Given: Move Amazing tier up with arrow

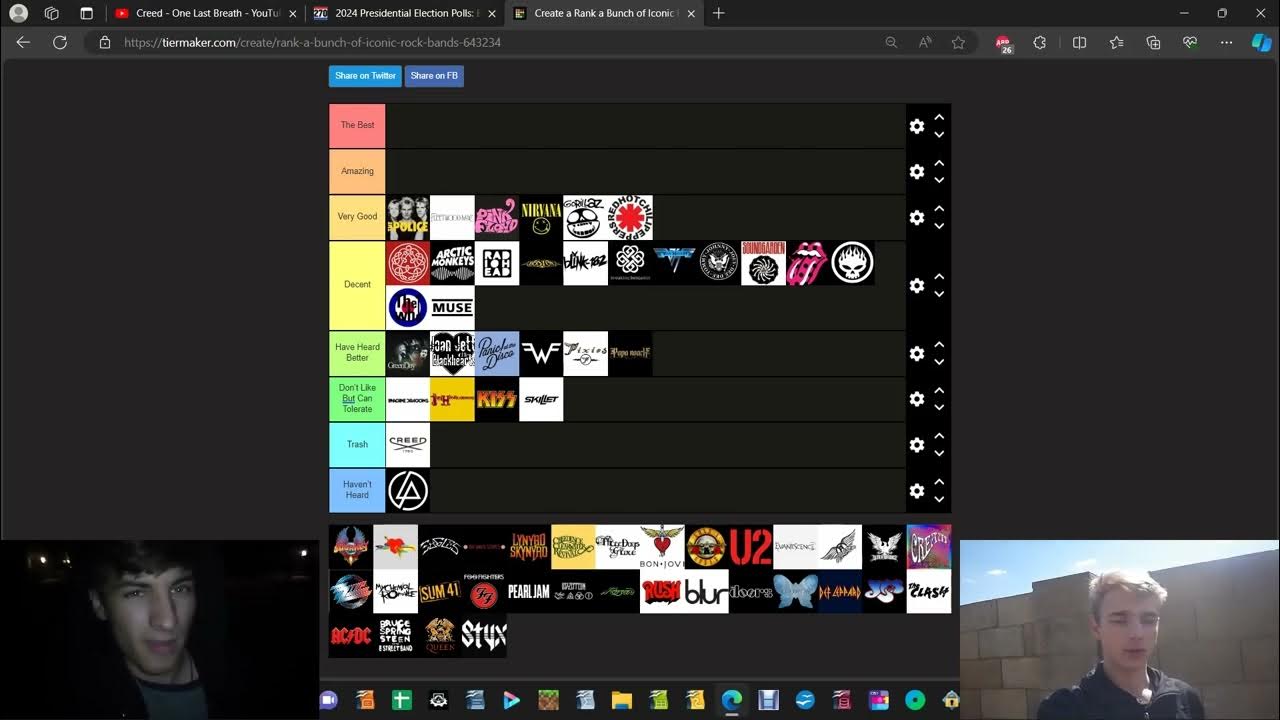Looking at the screenshot, I should (939, 163).
